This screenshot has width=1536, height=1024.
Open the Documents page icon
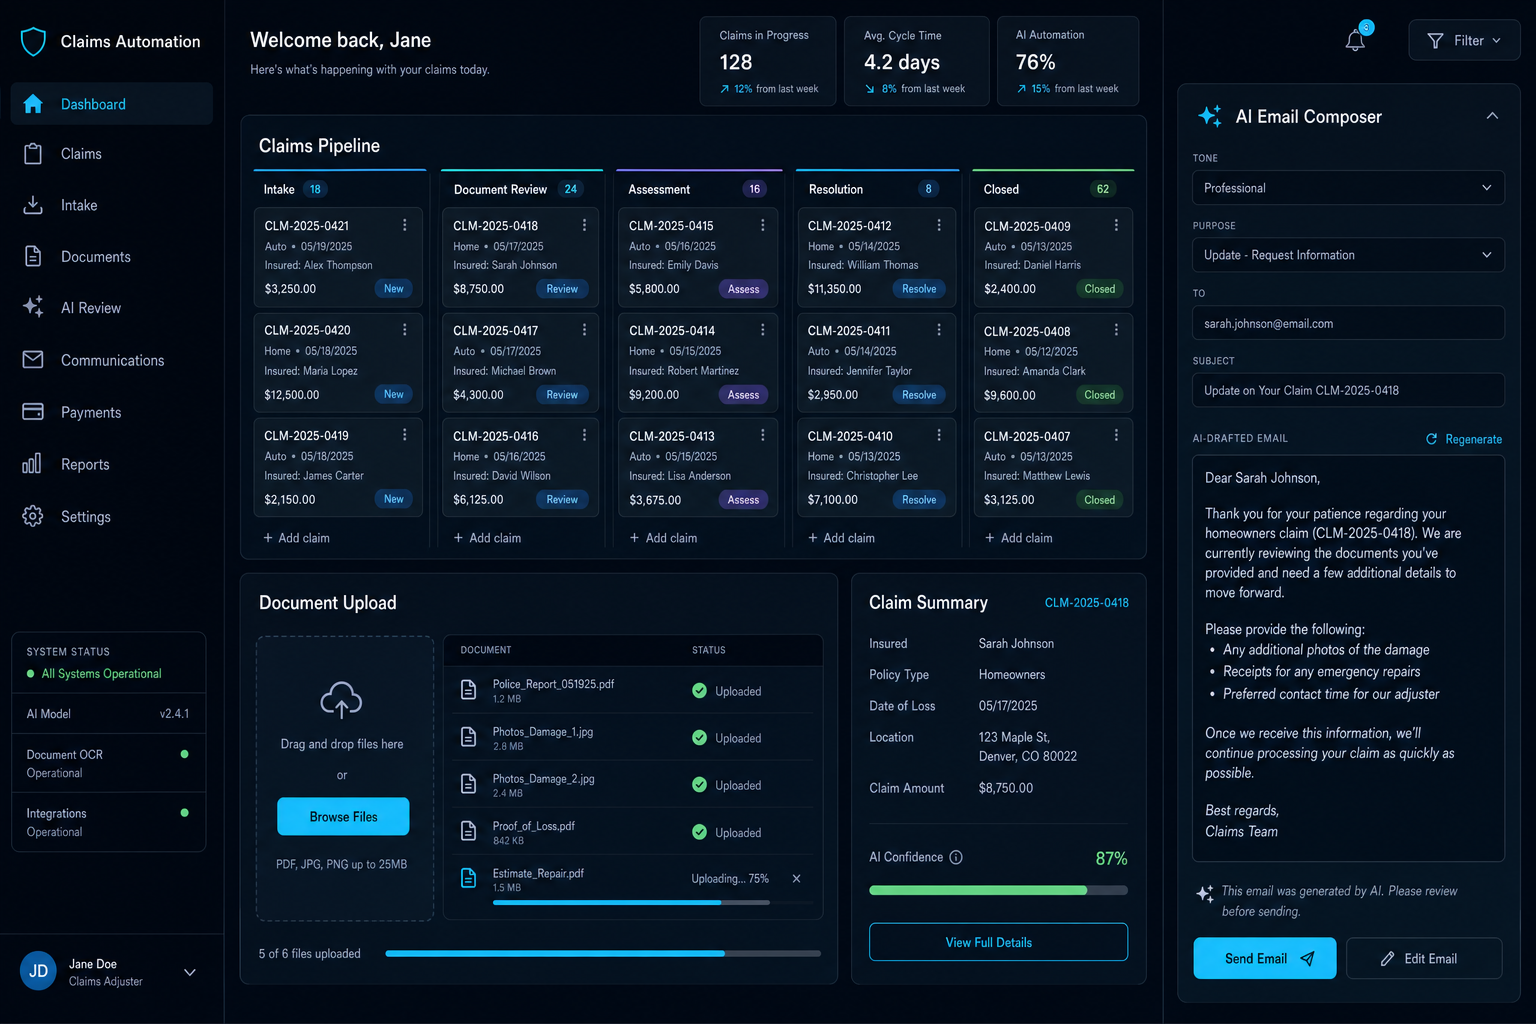click(33, 256)
